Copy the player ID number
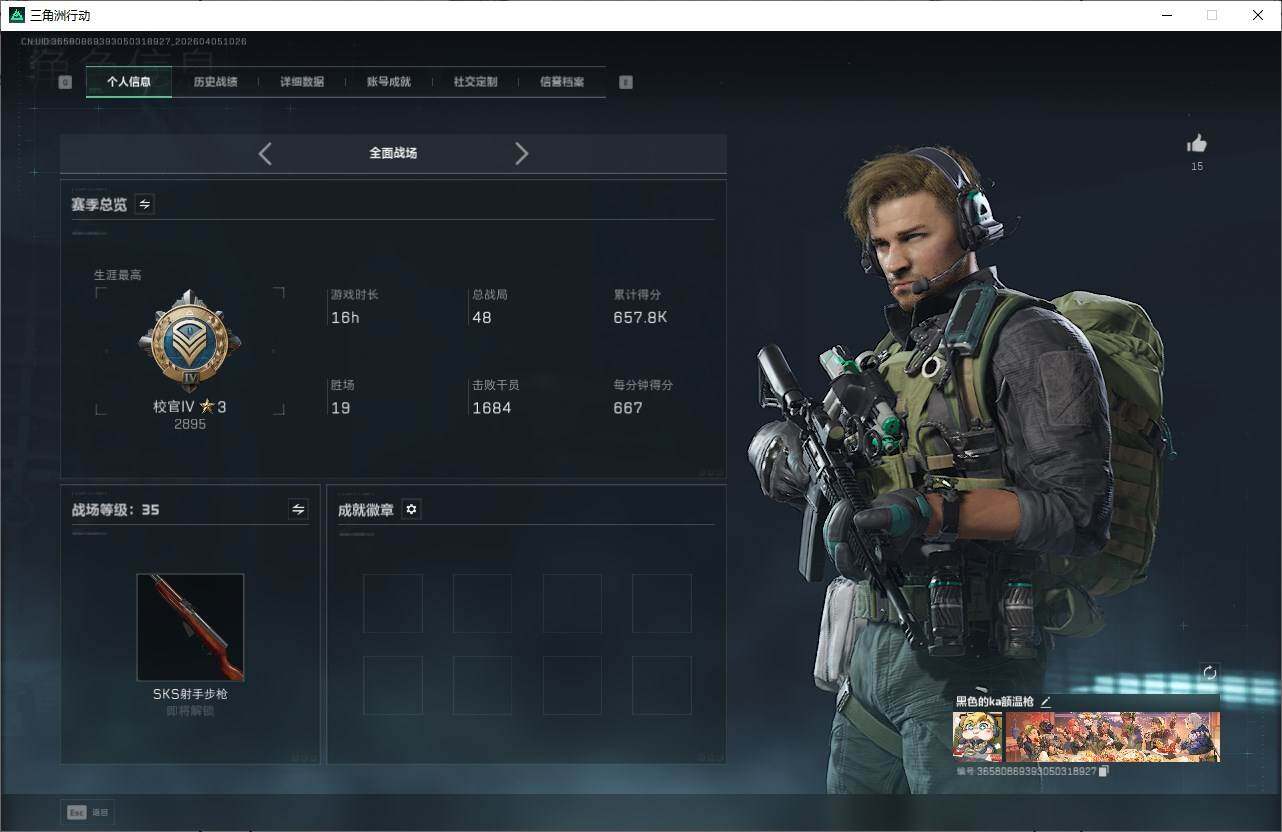This screenshot has width=1282, height=832. [1104, 771]
